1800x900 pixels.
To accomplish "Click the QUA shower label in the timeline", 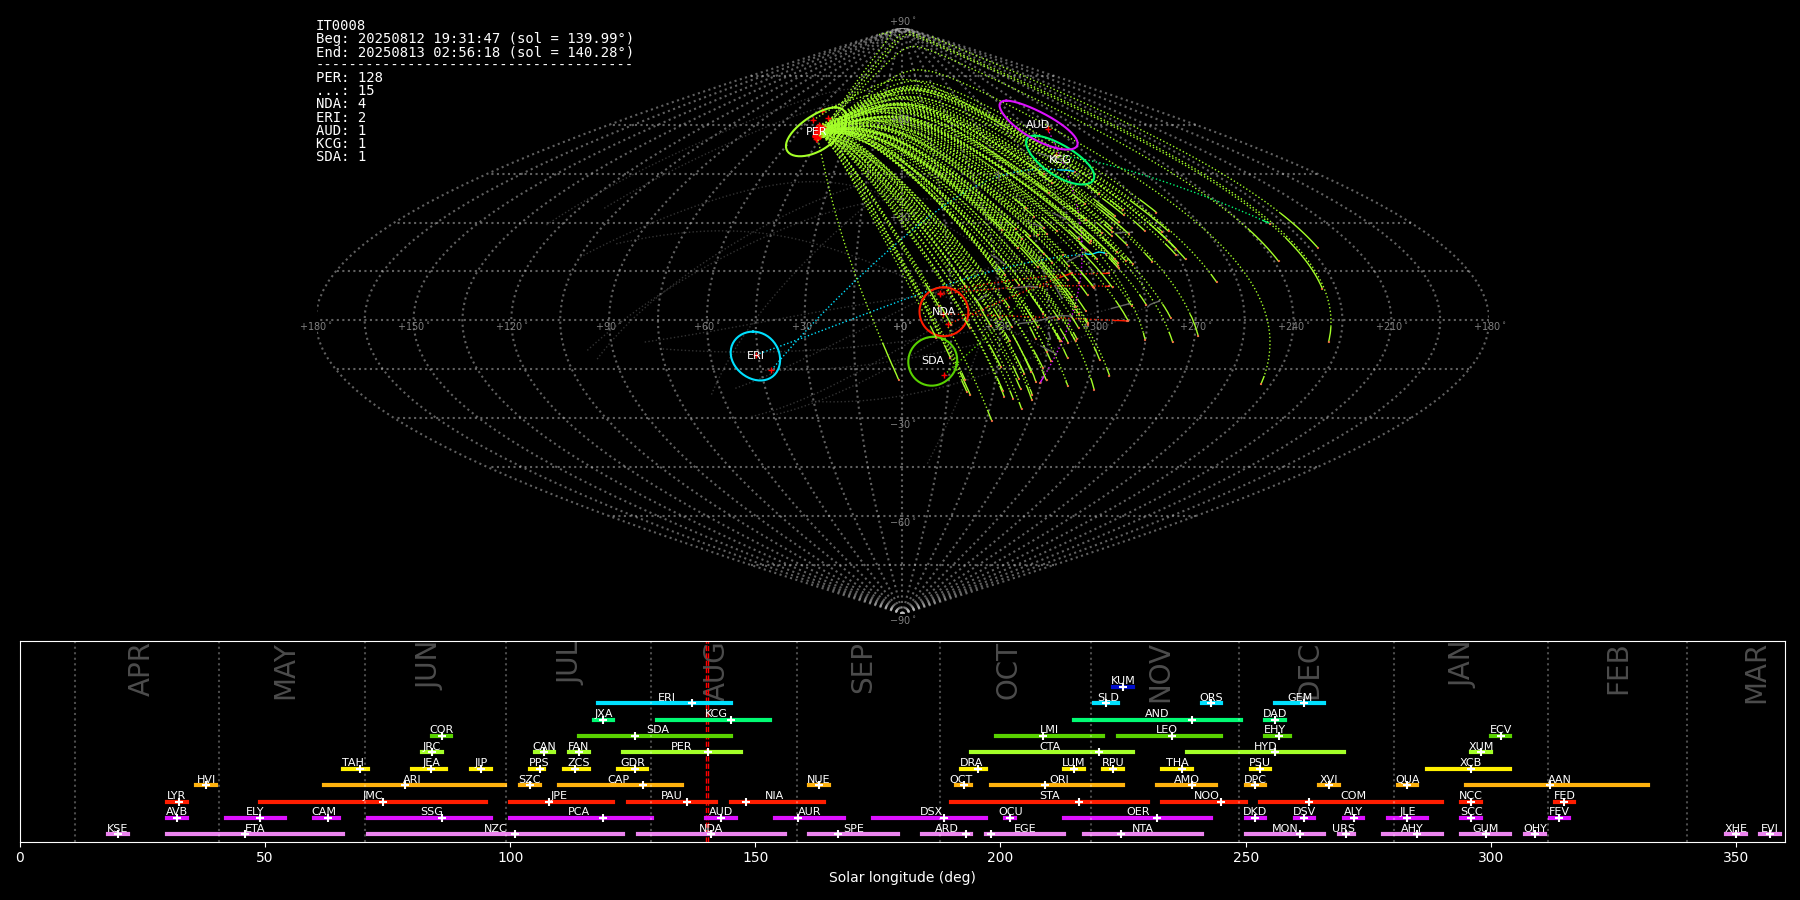I will 1407,779.
